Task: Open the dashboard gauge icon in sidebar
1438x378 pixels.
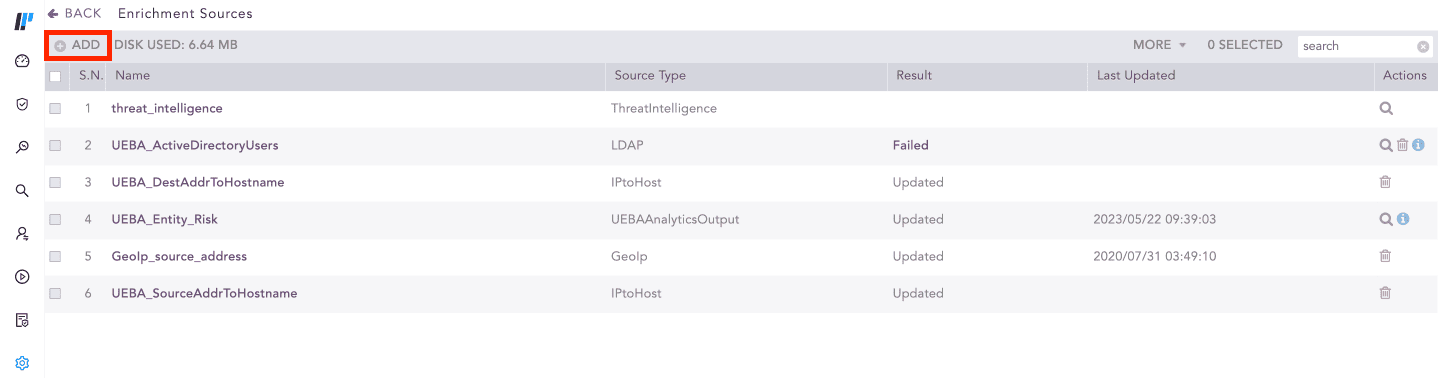Action: (x=22, y=61)
